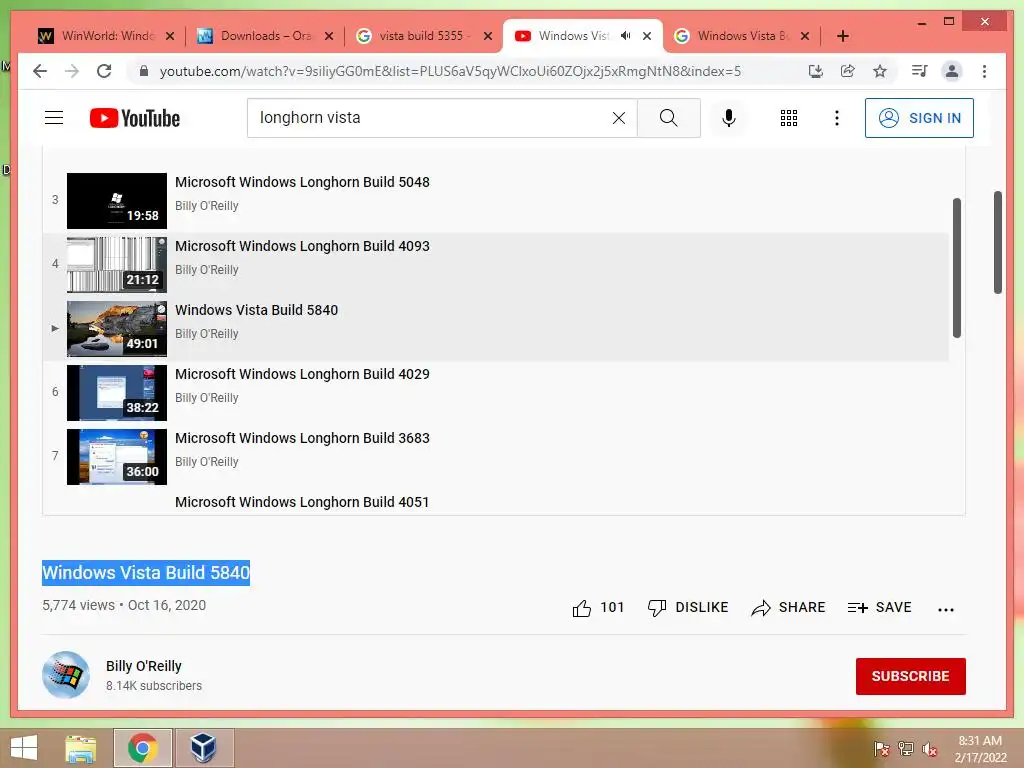Open the Windows Start button
Image resolution: width=1024 pixels, height=768 pixels.
24,748
